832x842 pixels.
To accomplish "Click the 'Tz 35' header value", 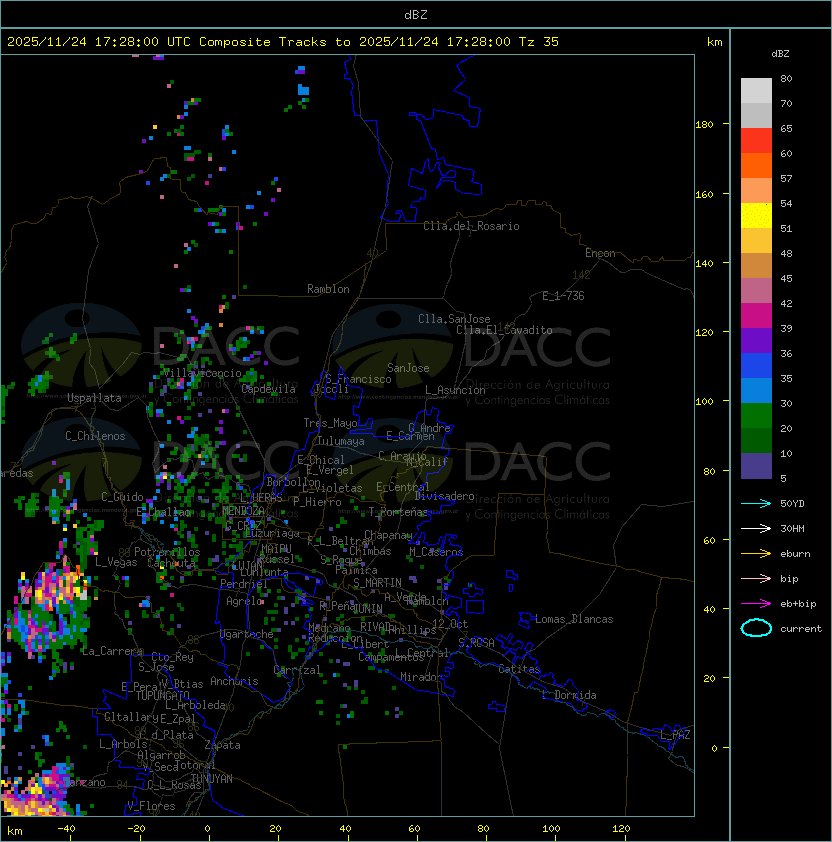I will 539,42.
